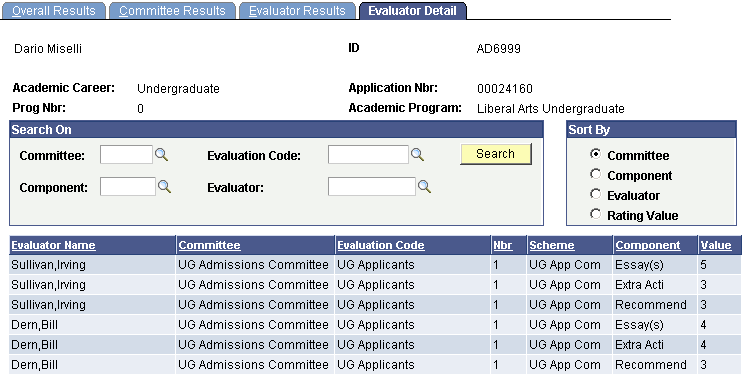Click Dern,Bill in the Recommend row
Image resolution: width=746 pixels, height=380 pixels.
35,365
